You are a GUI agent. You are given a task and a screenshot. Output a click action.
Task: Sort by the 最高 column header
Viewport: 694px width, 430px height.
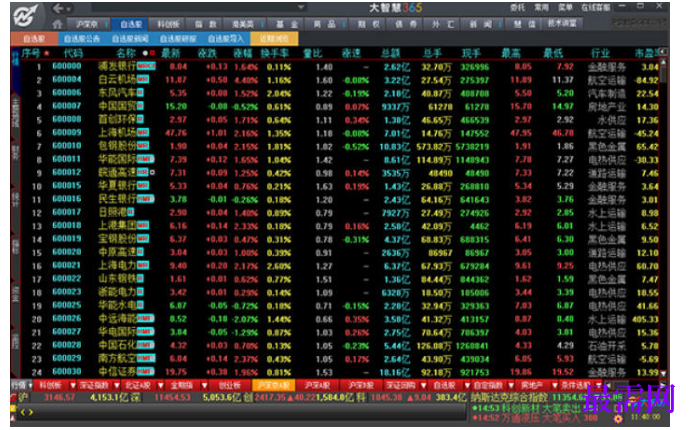coord(511,54)
